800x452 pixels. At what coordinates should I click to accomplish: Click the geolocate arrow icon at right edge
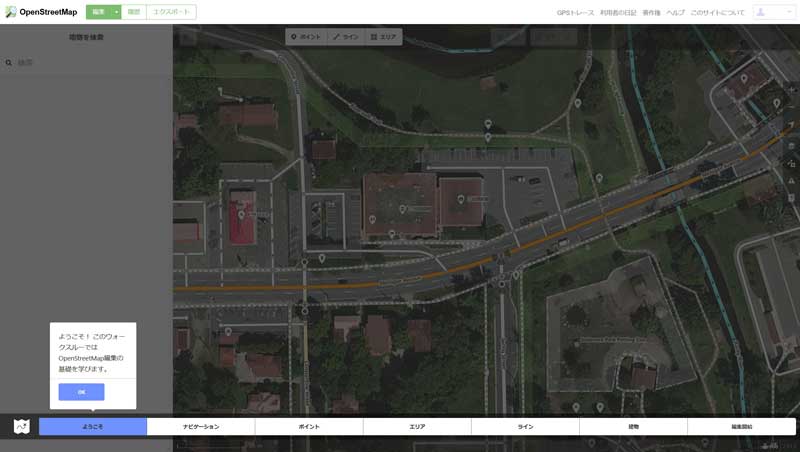(x=792, y=125)
